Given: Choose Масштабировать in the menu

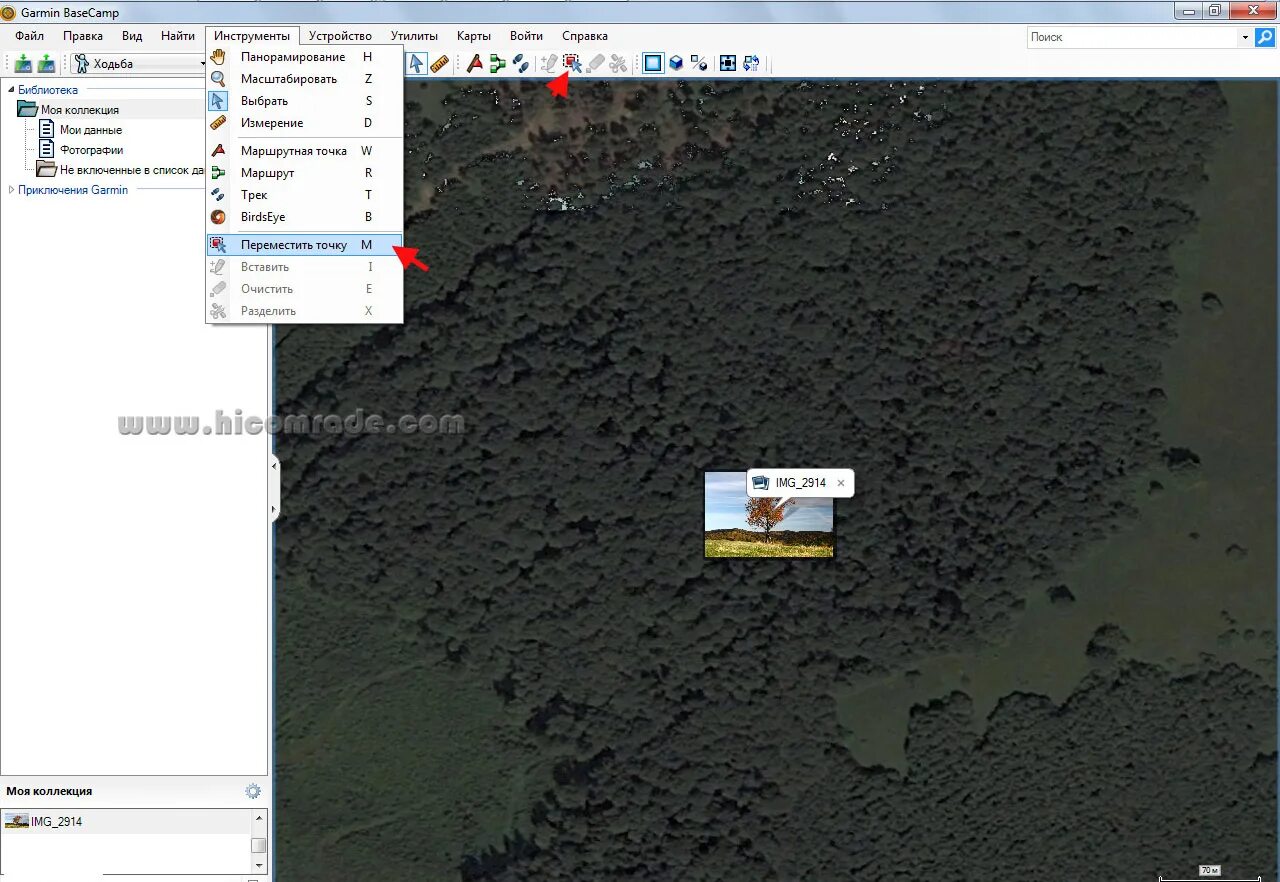Looking at the screenshot, I should tap(304, 79).
